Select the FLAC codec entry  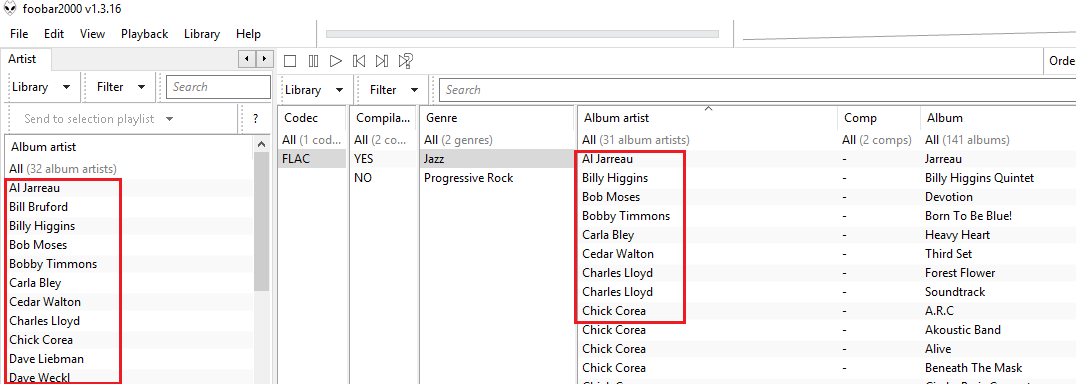[x=312, y=158]
